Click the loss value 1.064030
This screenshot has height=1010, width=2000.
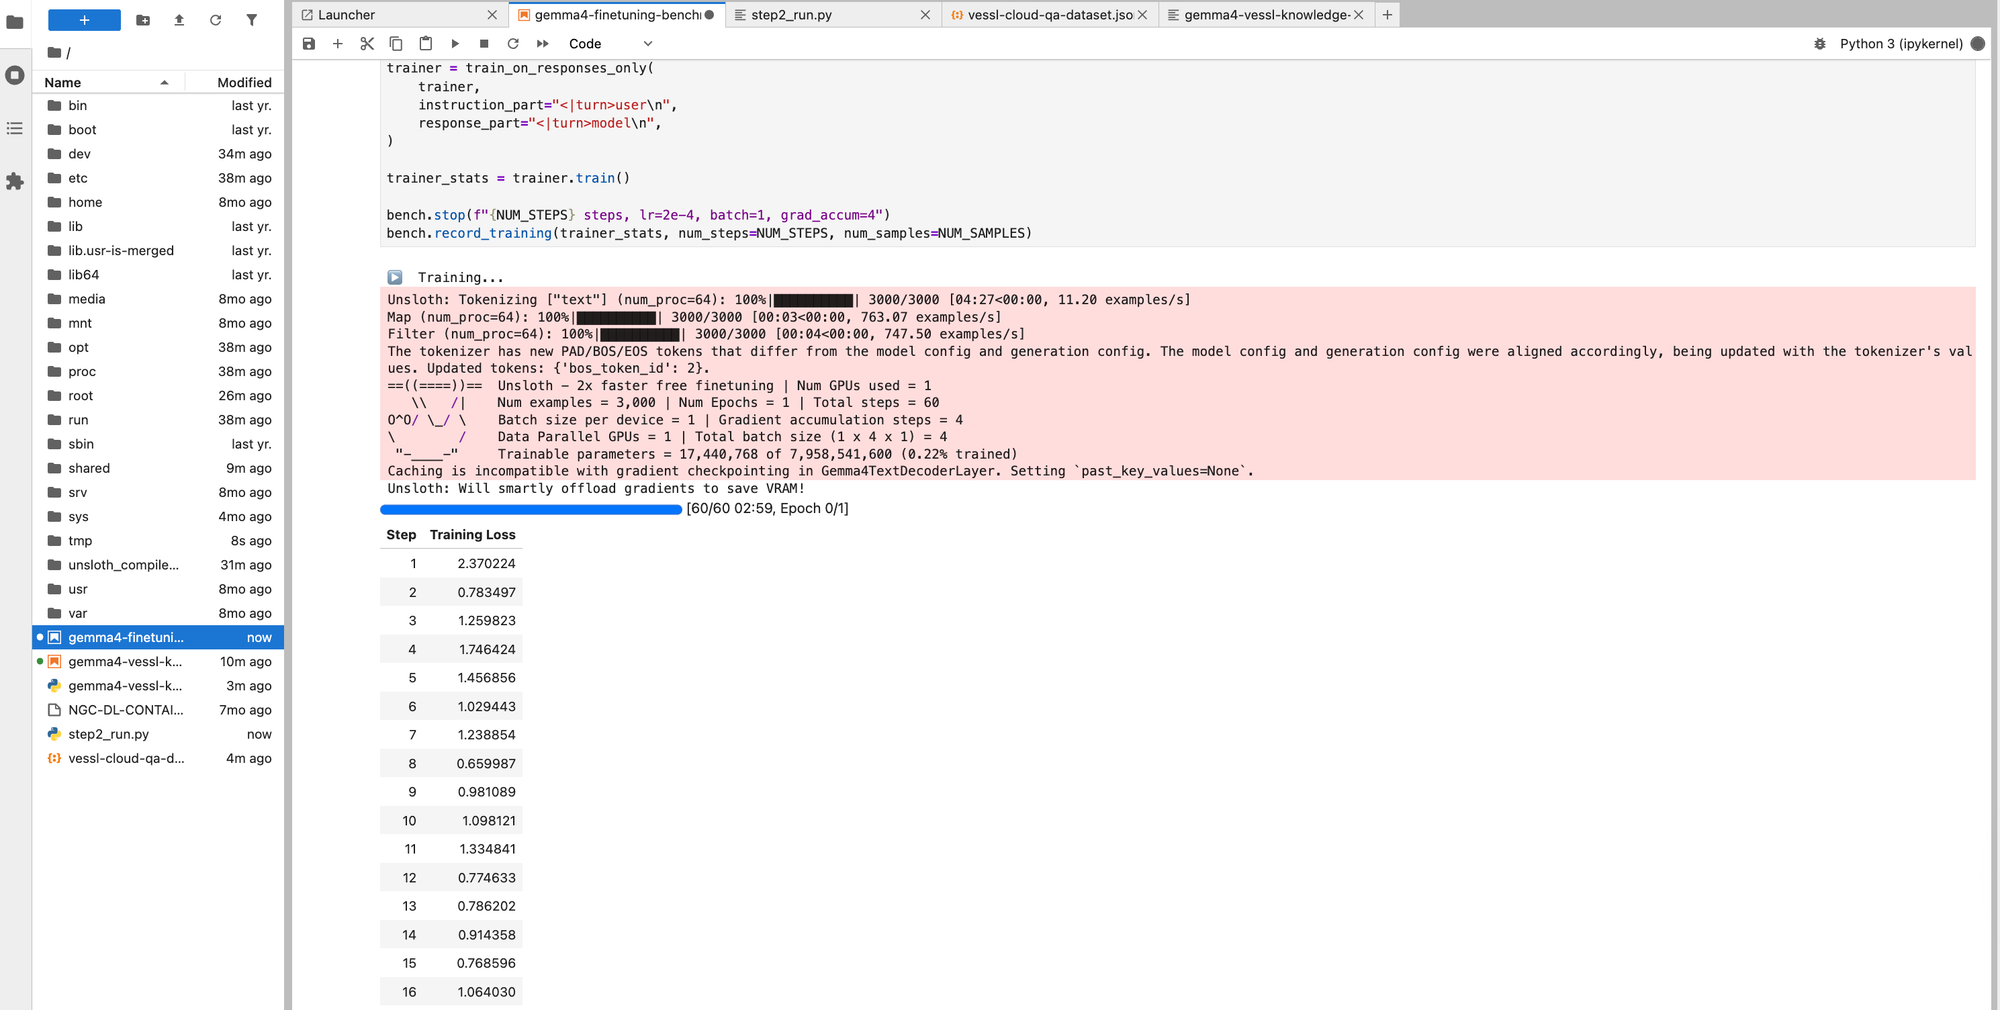coord(486,992)
